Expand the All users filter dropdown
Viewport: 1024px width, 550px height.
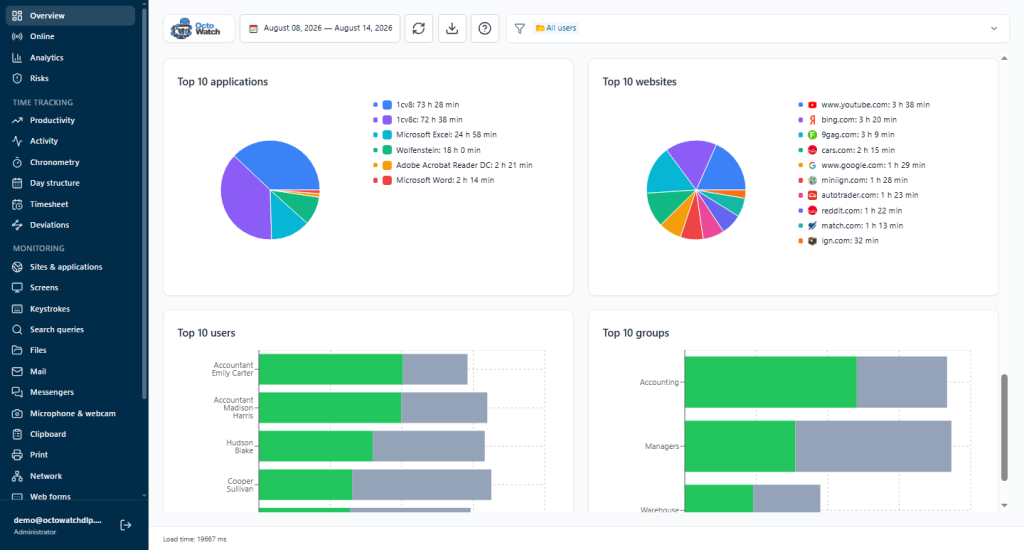(993, 28)
